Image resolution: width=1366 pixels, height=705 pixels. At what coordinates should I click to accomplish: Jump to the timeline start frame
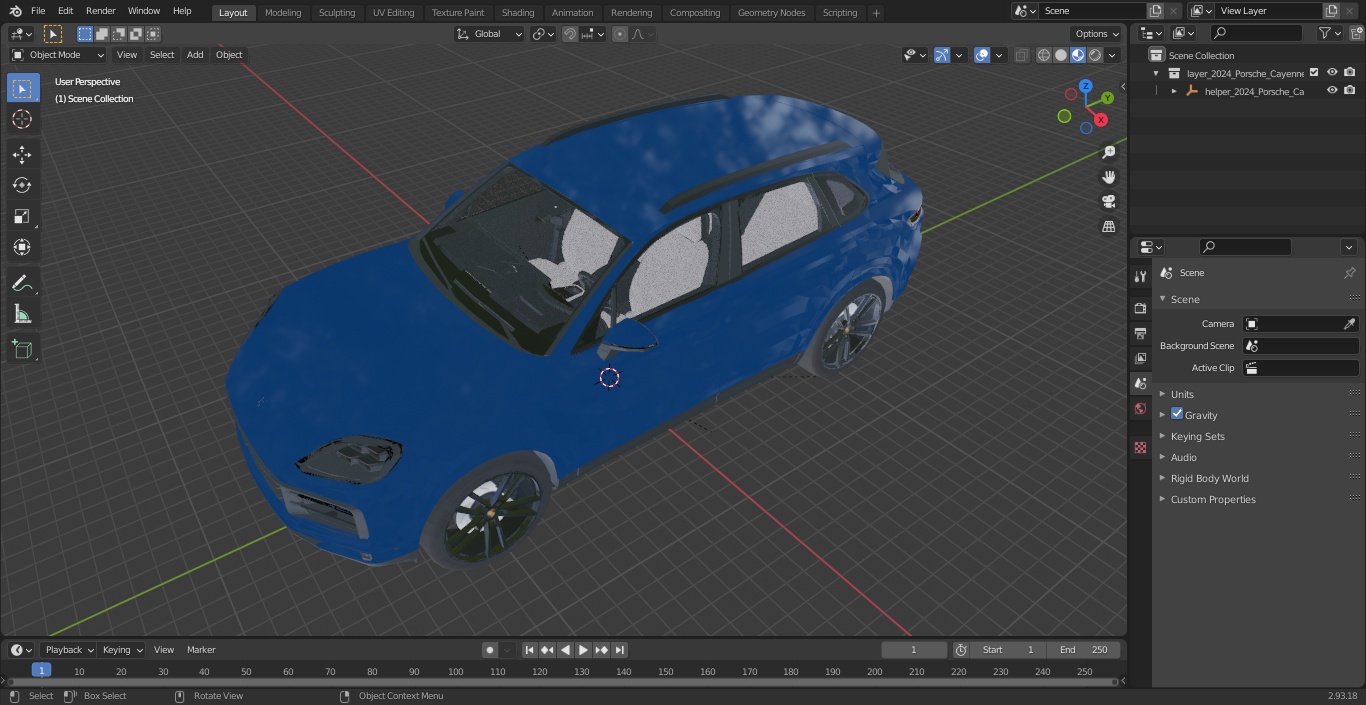coord(530,650)
